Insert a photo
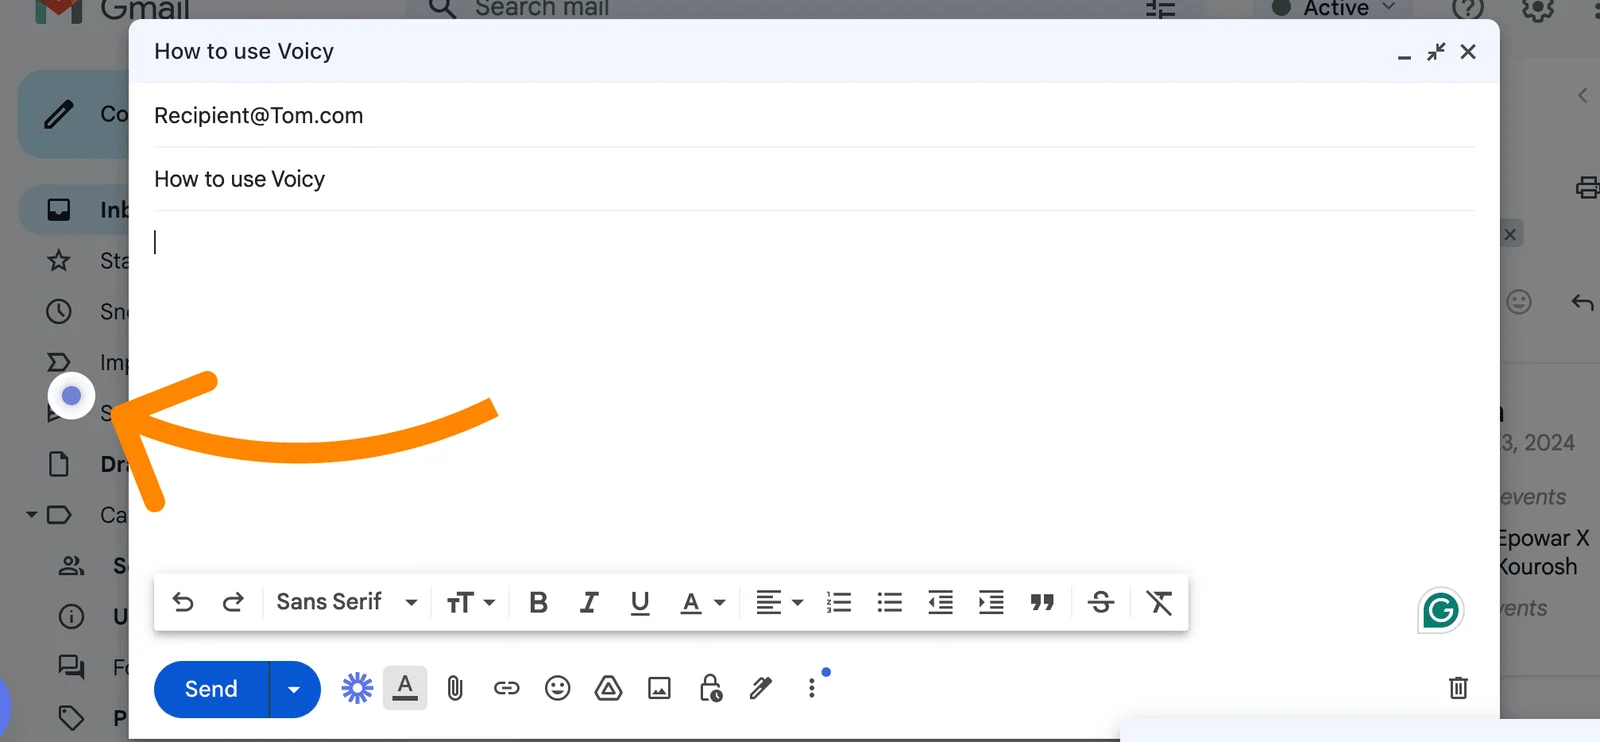 [659, 688]
